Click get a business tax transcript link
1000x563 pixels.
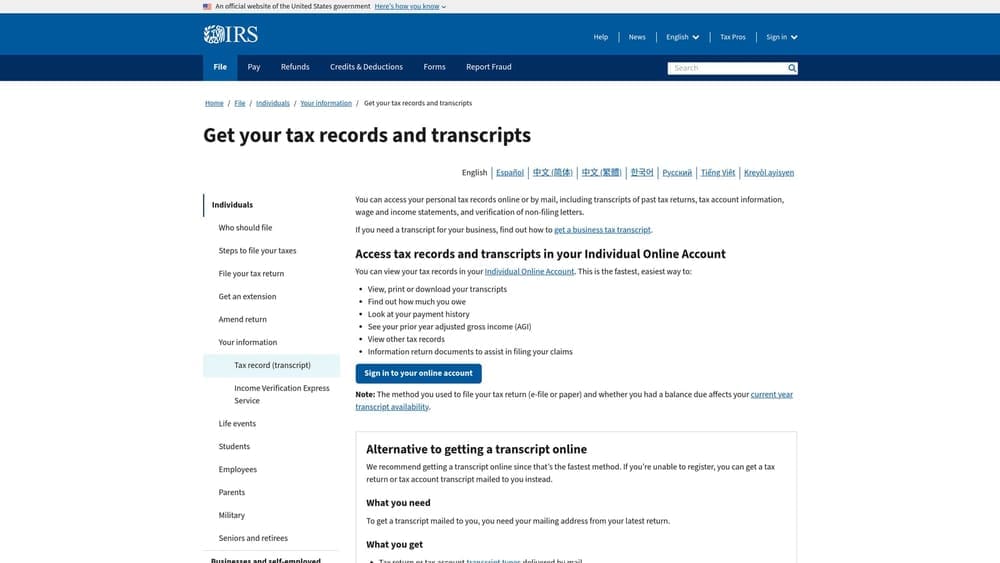pos(602,230)
